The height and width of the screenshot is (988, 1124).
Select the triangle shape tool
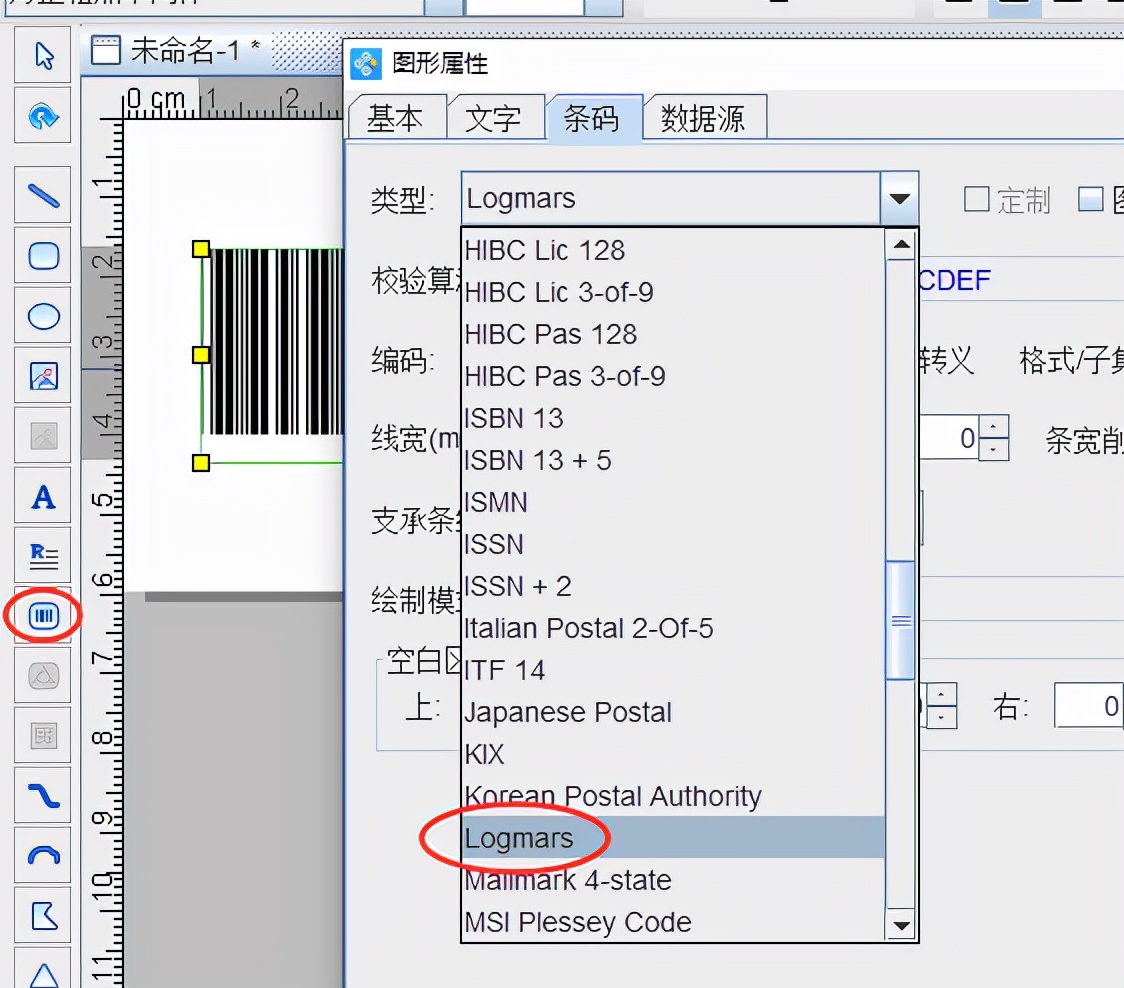point(43,969)
